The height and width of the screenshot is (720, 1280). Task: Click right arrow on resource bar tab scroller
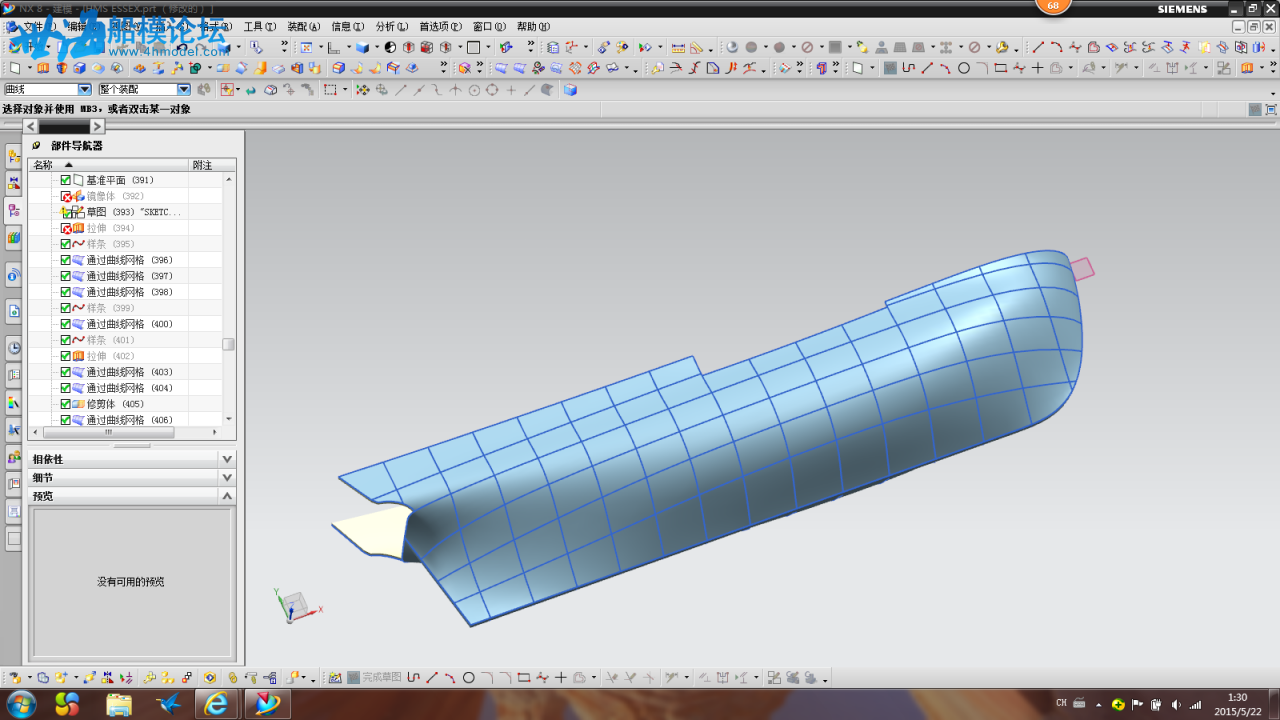click(97, 126)
